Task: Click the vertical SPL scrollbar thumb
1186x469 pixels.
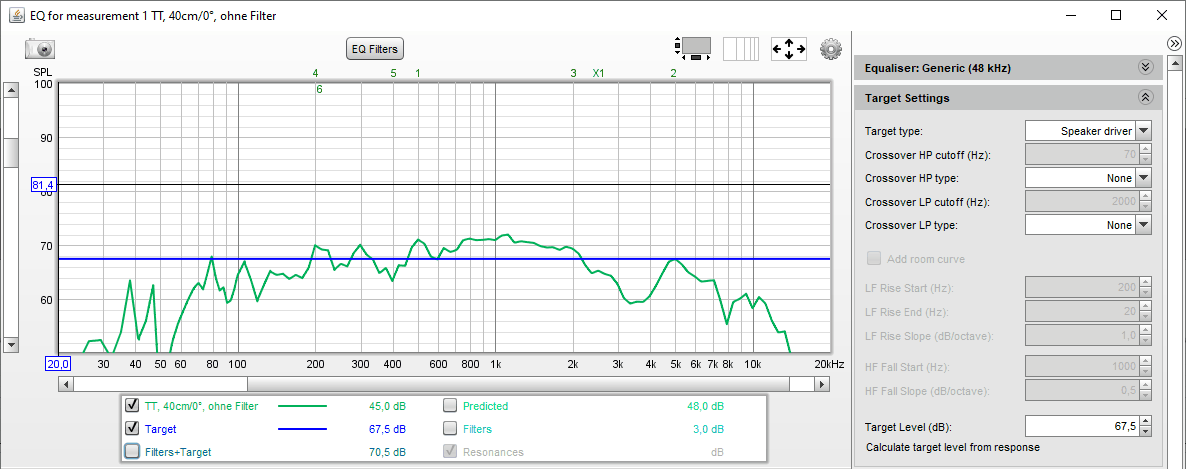Action: click(x=11, y=153)
